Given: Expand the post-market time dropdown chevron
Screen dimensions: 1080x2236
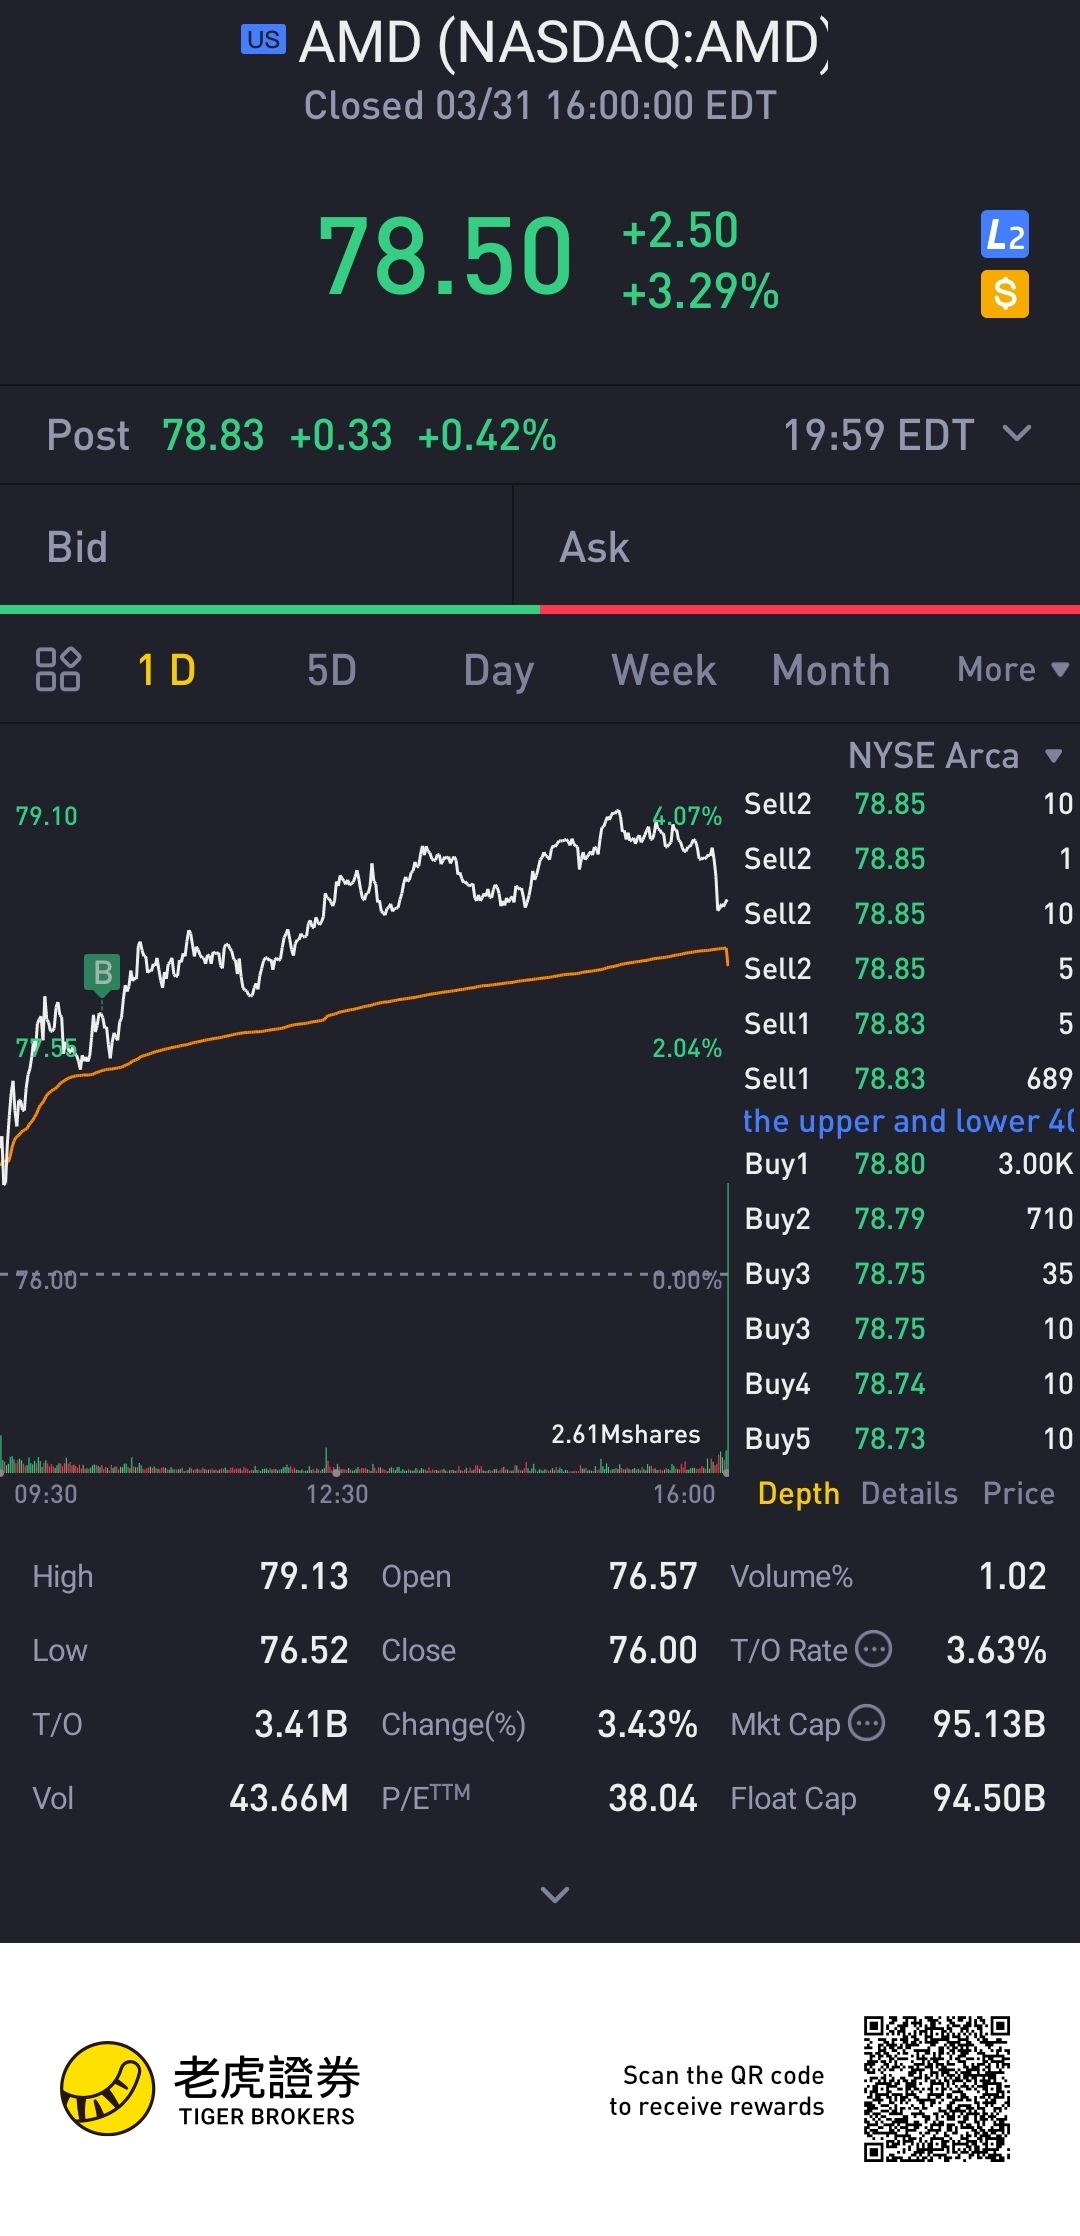Looking at the screenshot, I should pyautogui.click(x=1017, y=433).
